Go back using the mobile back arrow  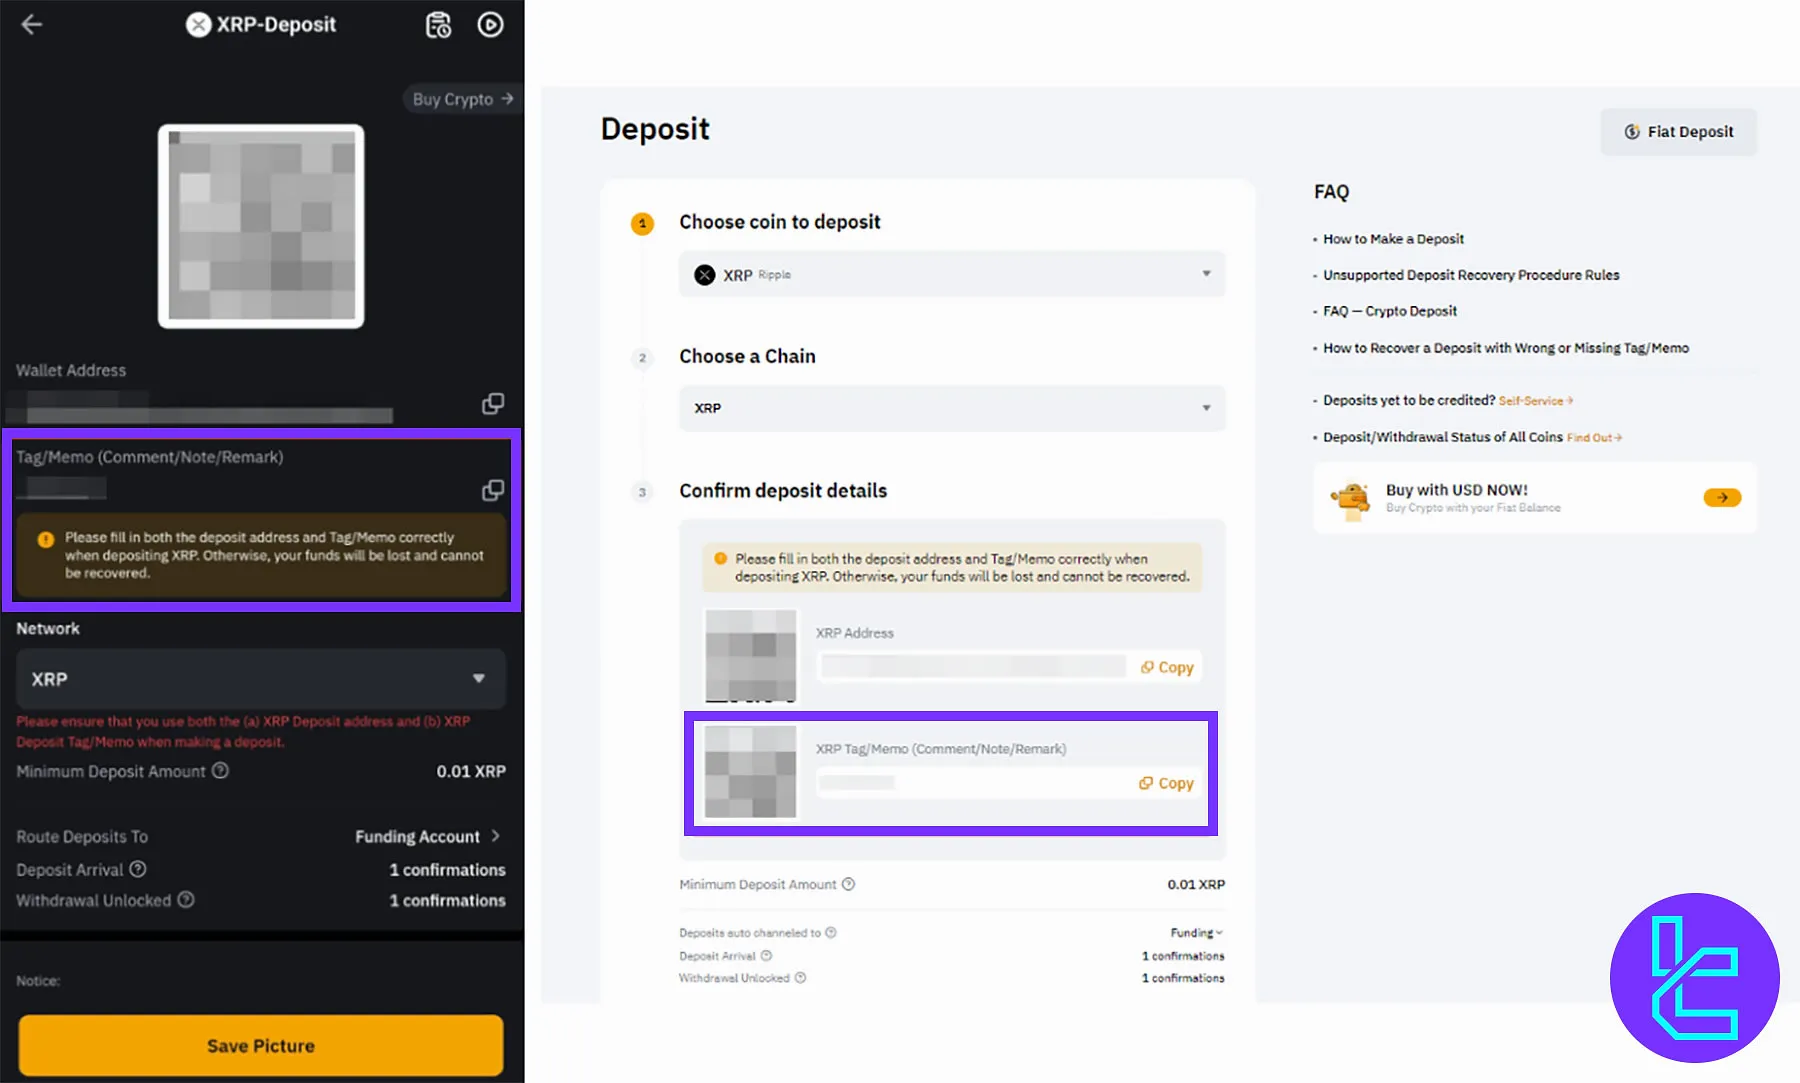coord(32,25)
